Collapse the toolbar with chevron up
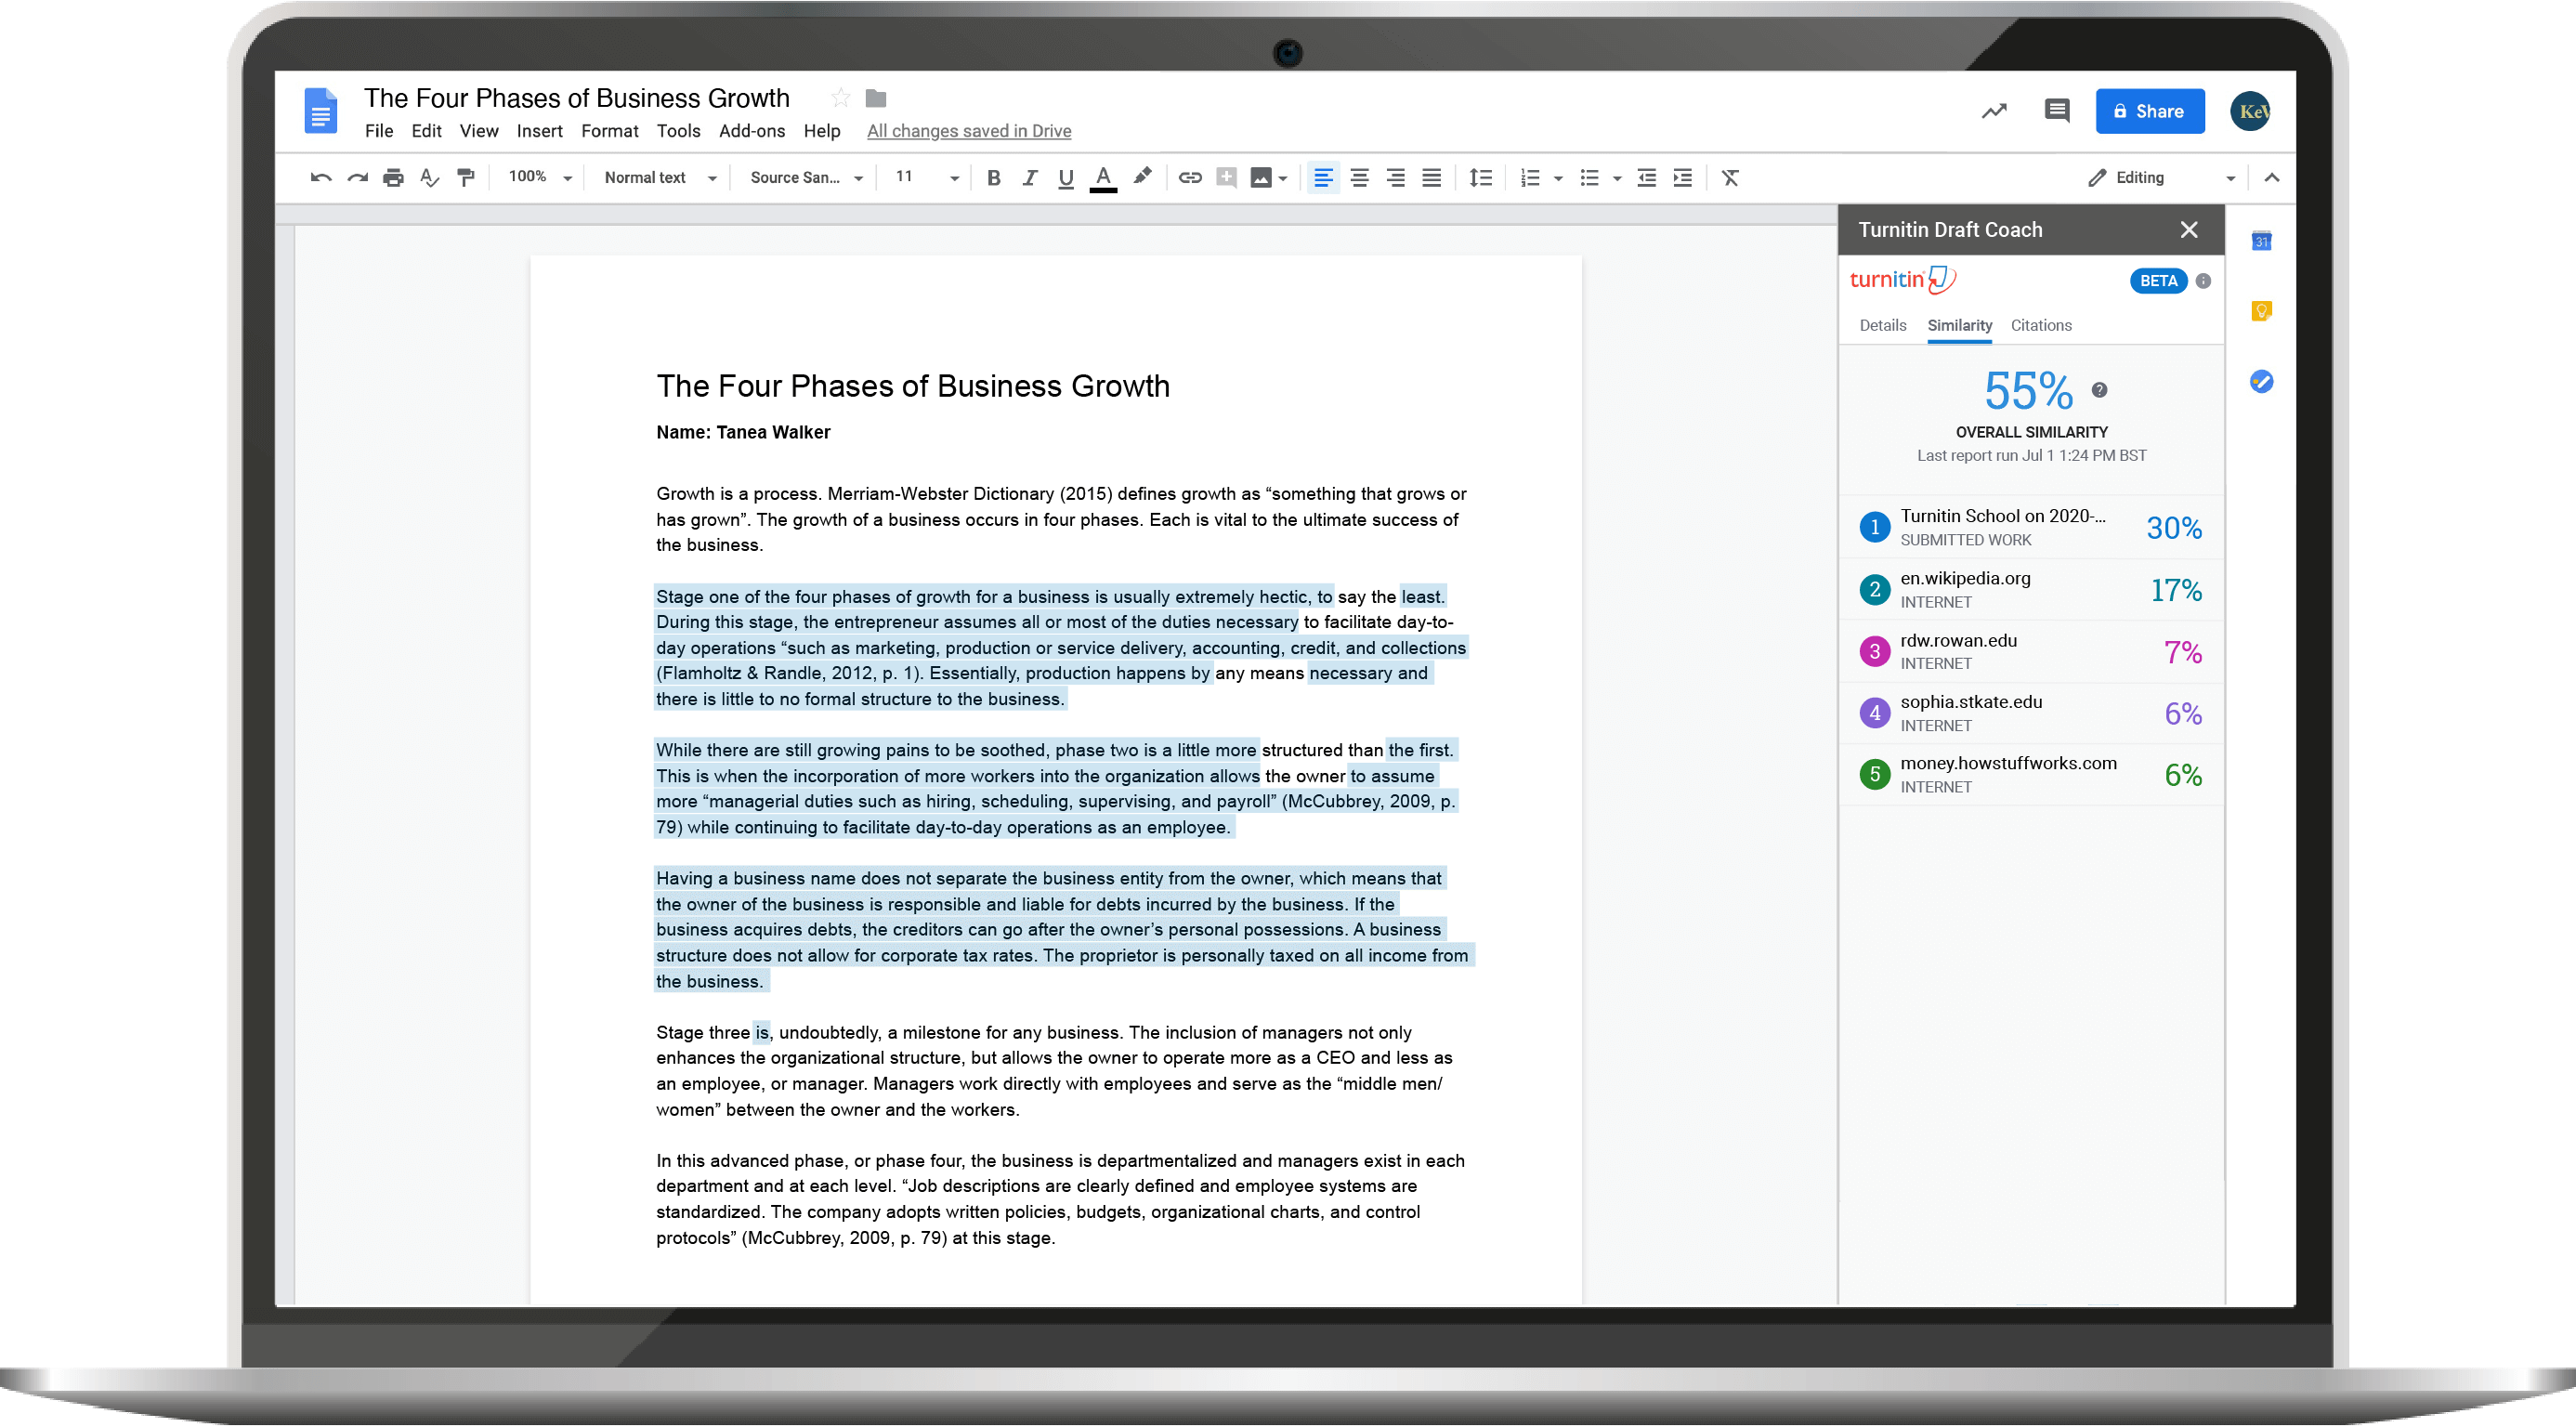This screenshot has width=2576, height=1427. click(x=2271, y=178)
